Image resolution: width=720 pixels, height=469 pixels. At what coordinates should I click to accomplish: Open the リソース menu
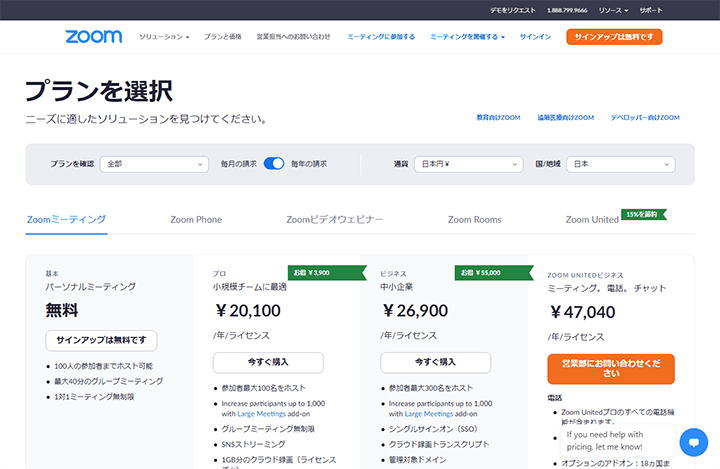coord(613,10)
